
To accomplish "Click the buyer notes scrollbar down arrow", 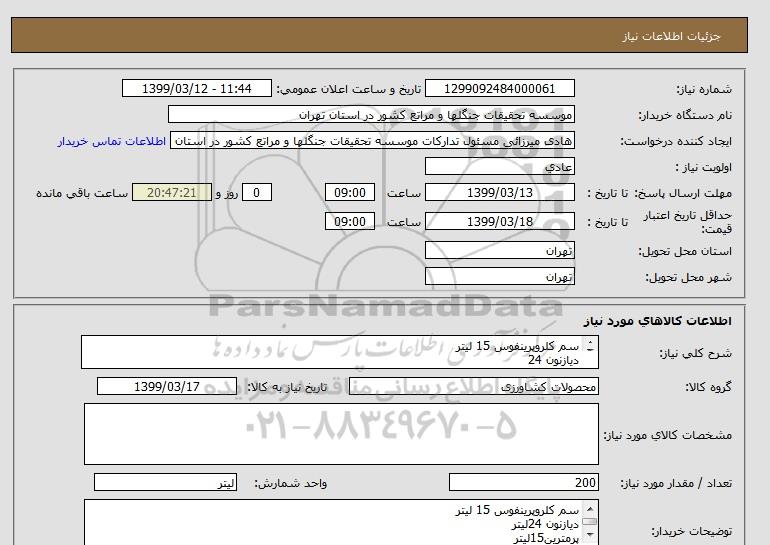I will pyautogui.click(x=590, y=534).
